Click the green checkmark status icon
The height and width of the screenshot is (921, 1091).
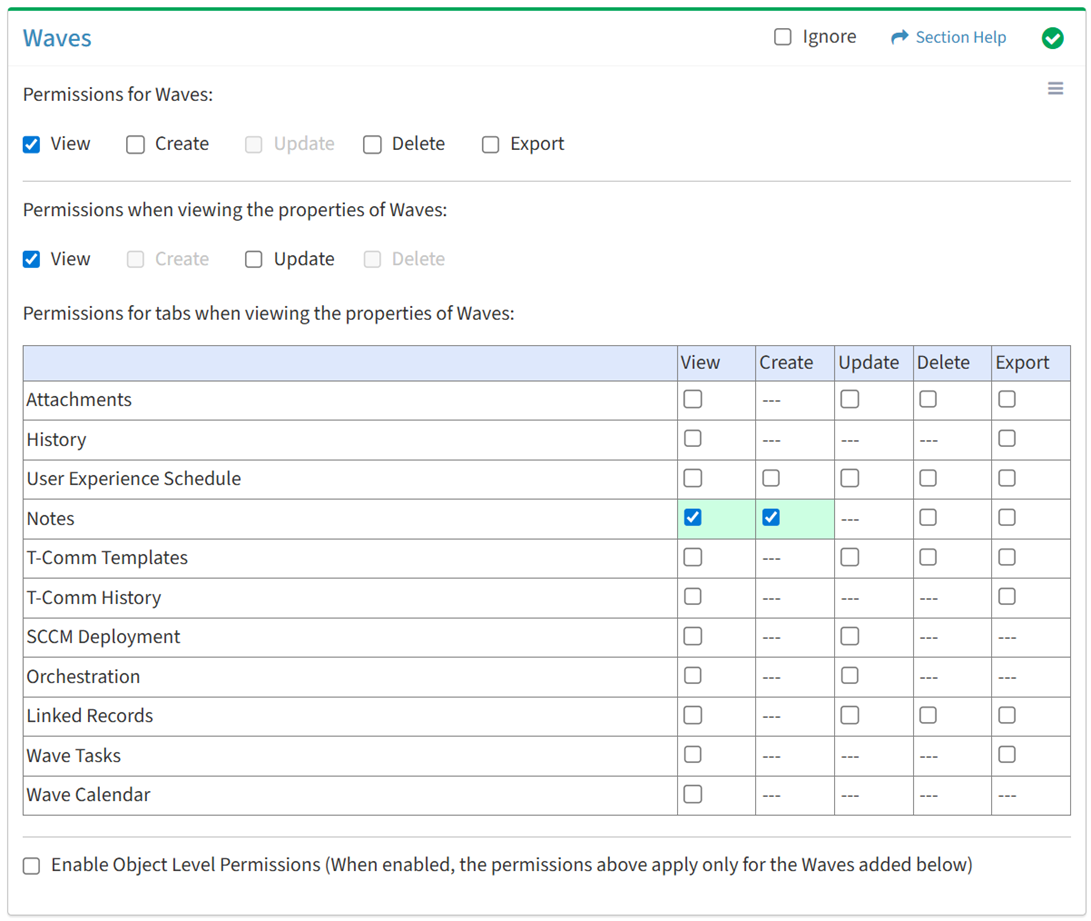point(1052,38)
